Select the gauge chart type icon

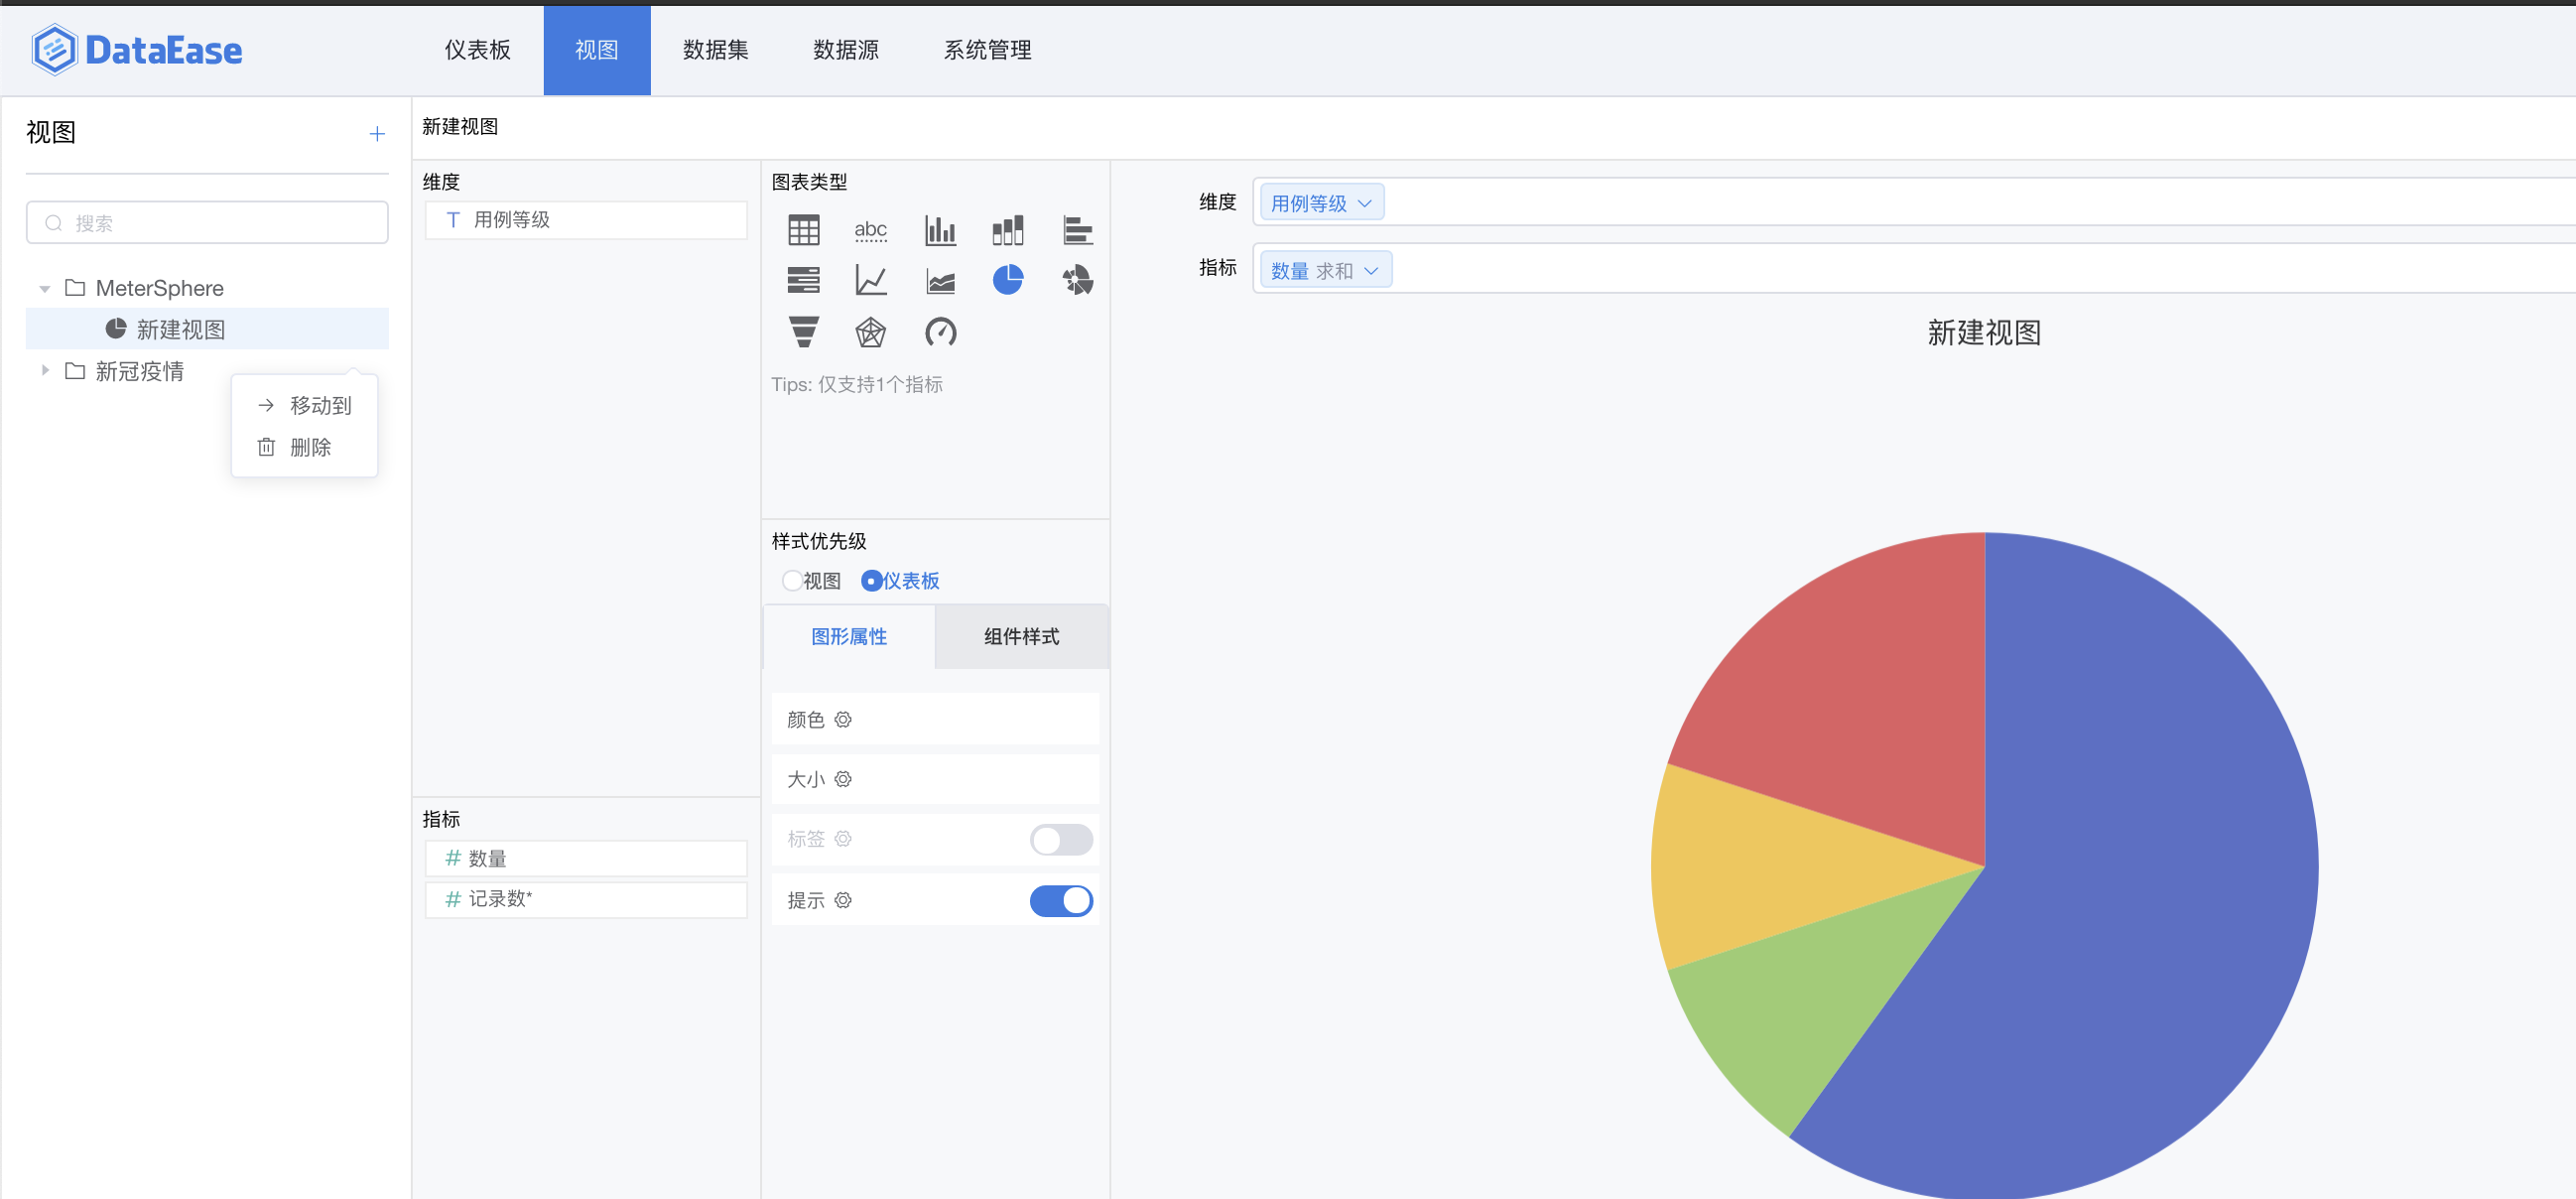(x=940, y=332)
